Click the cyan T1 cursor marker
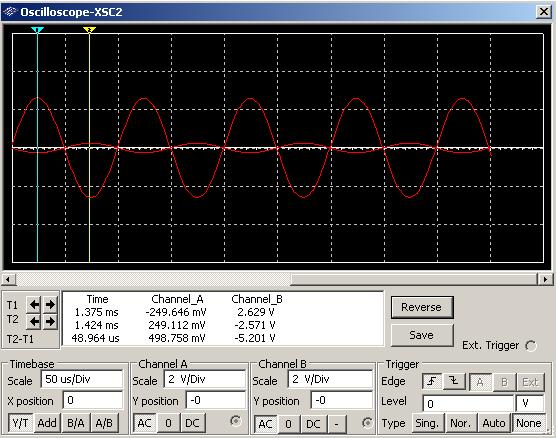Viewport: 556px width, 438px height. click(x=37, y=30)
